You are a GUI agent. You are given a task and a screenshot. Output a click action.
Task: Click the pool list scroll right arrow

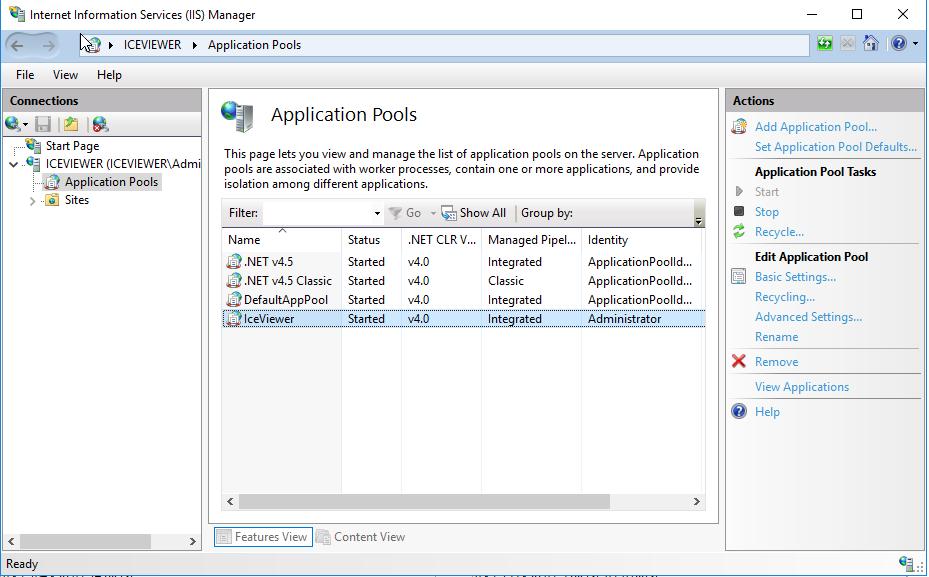697,502
